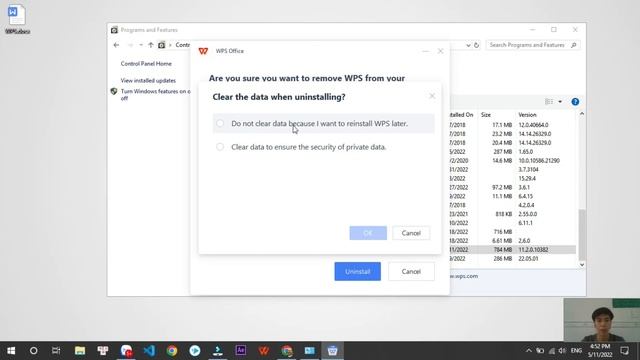The width and height of the screenshot is (640, 360).
Task: Change the view layout icon
Action: pos(549,102)
